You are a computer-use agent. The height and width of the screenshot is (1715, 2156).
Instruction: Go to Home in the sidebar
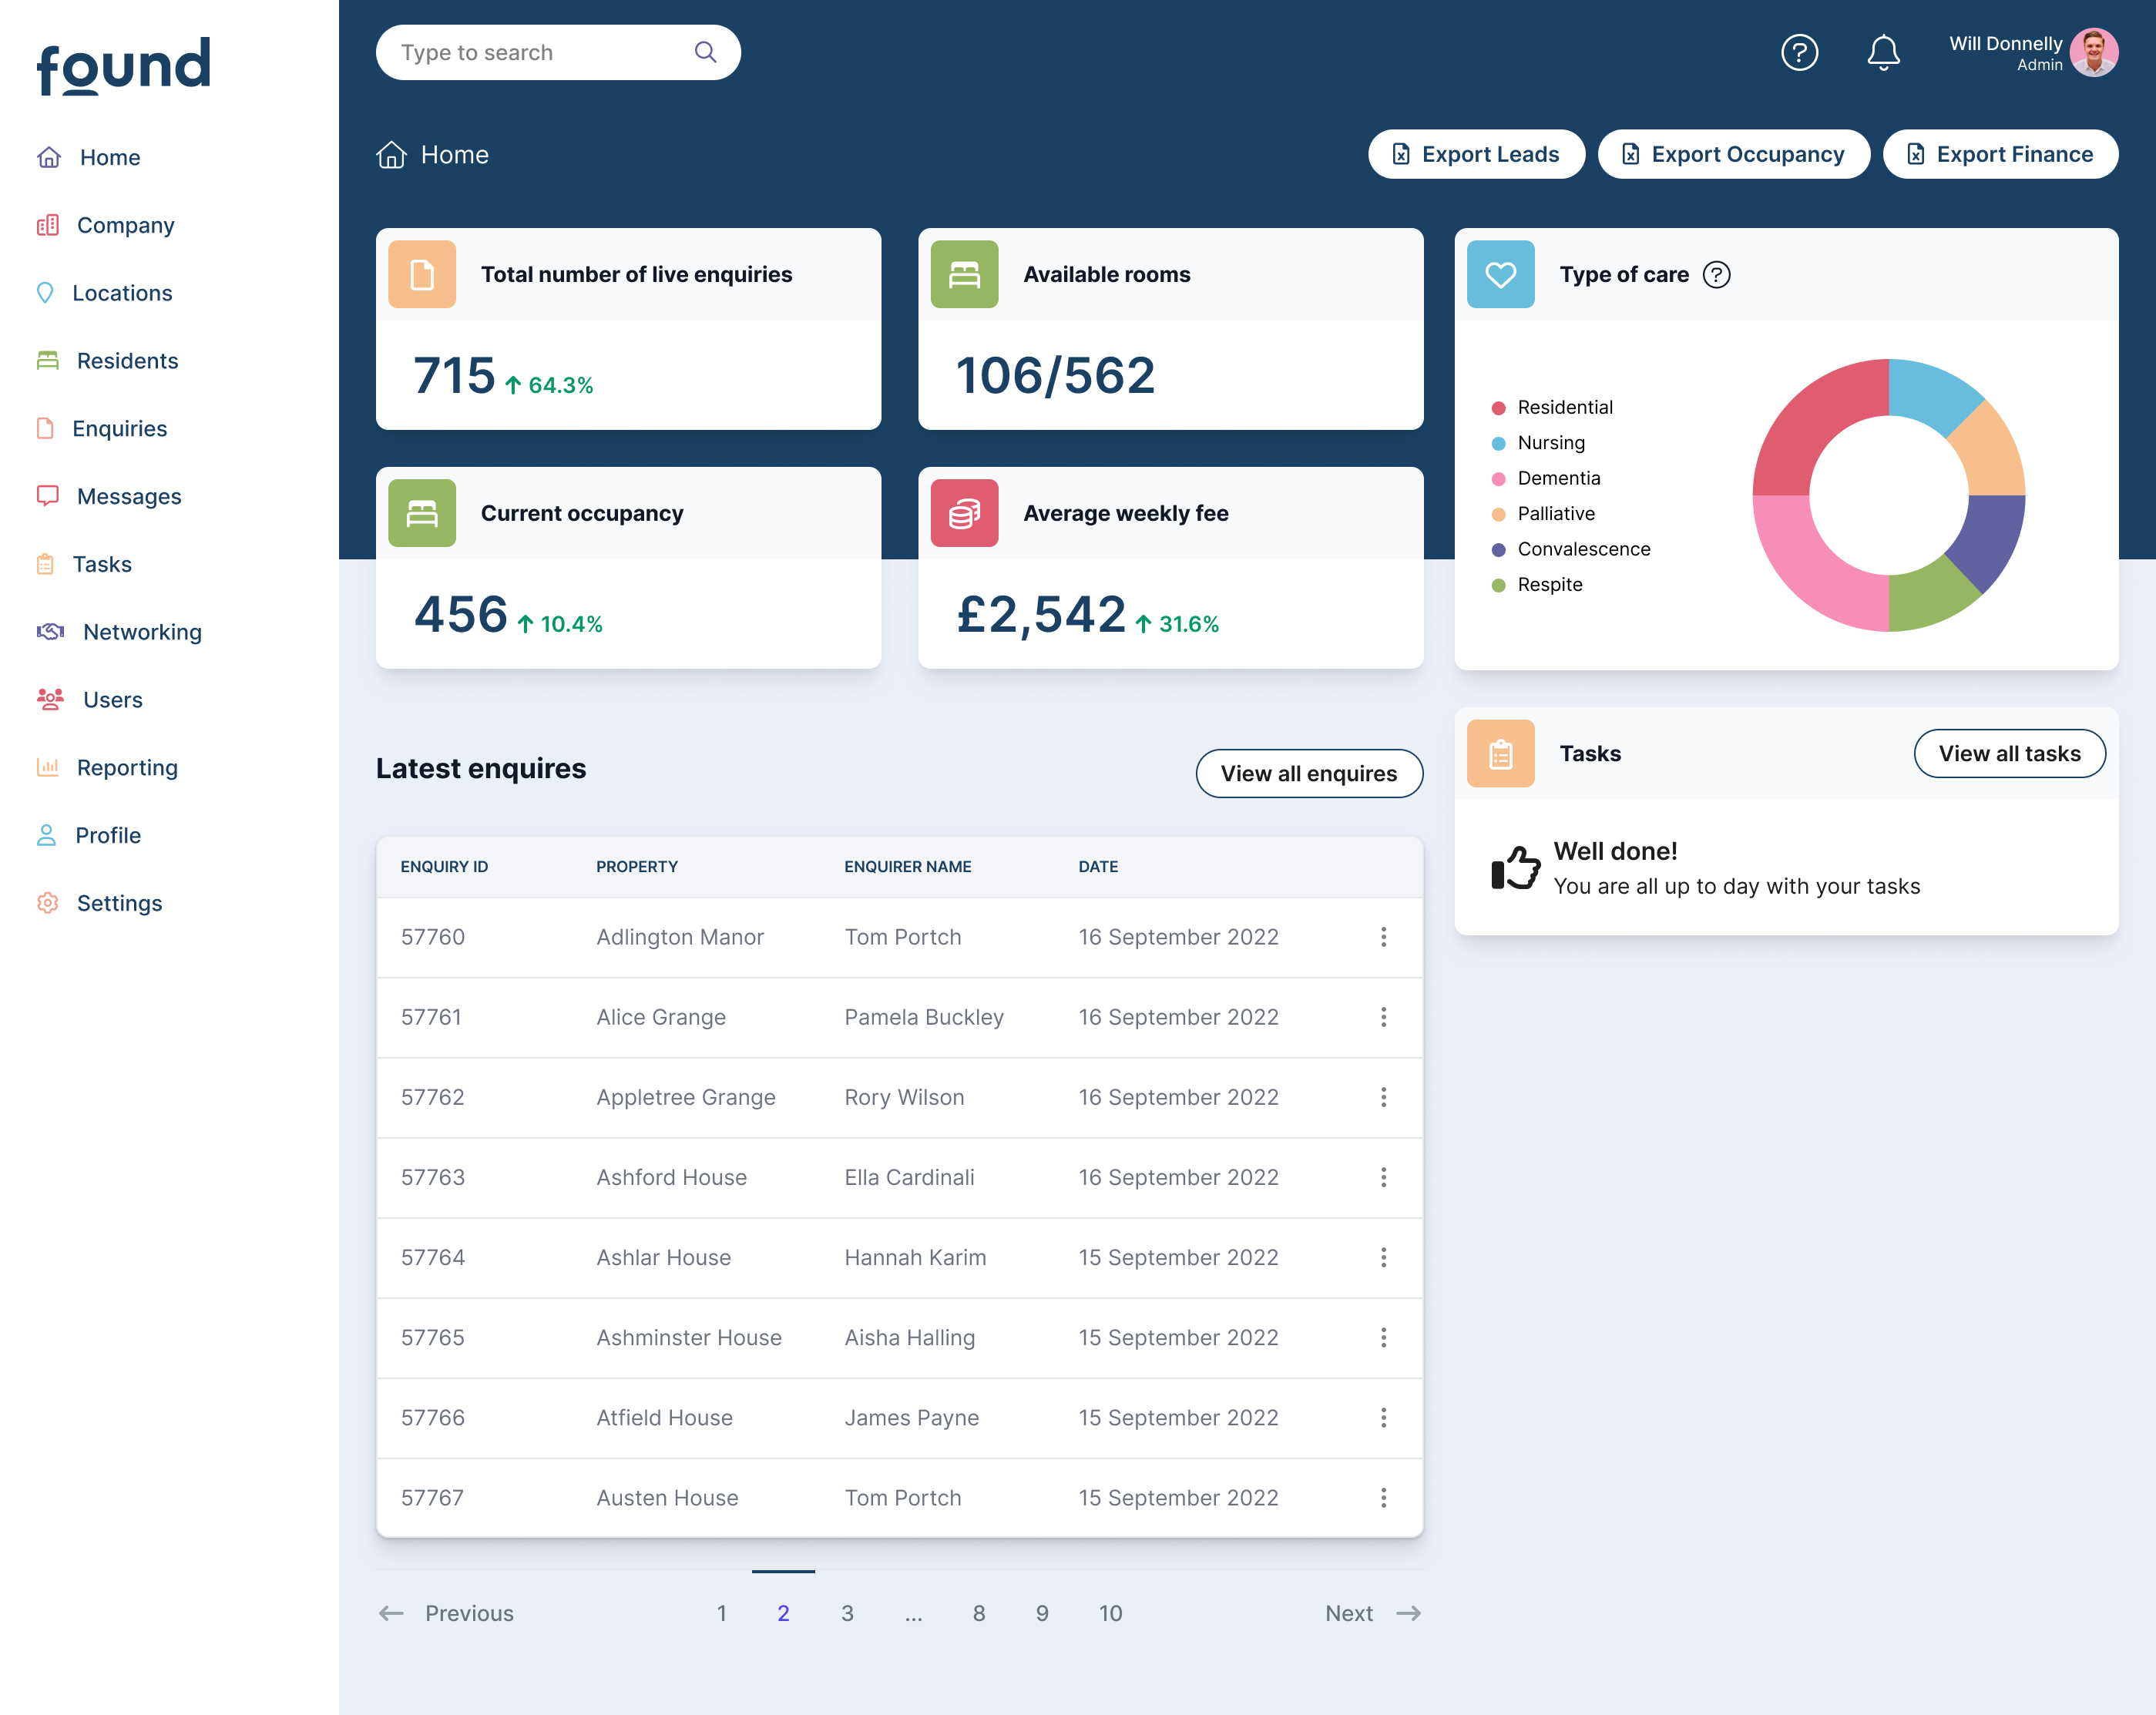coord(89,157)
